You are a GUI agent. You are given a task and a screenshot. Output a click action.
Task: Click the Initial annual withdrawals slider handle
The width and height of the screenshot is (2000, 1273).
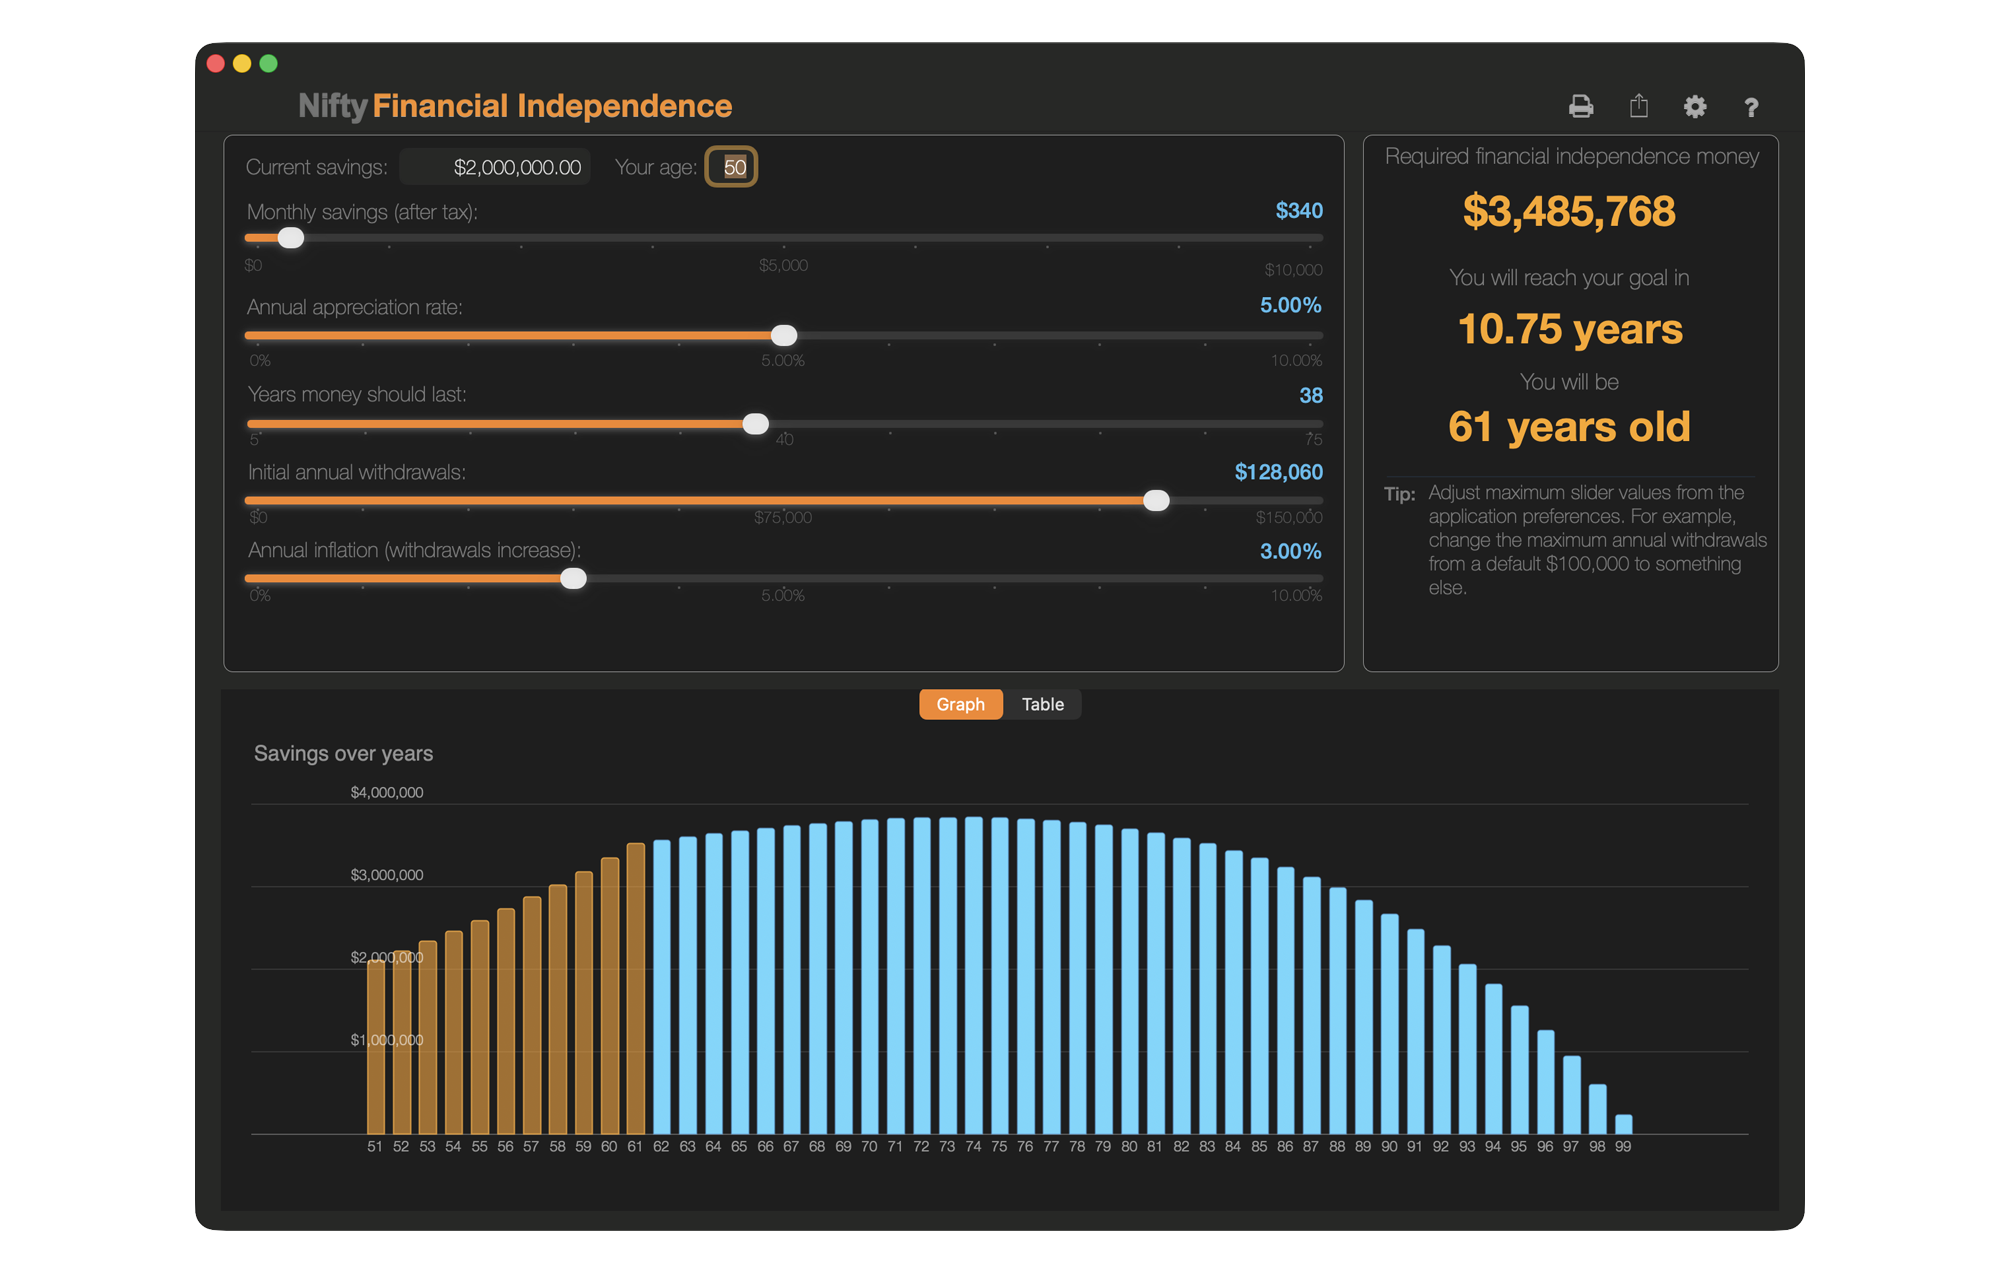click(x=1157, y=500)
